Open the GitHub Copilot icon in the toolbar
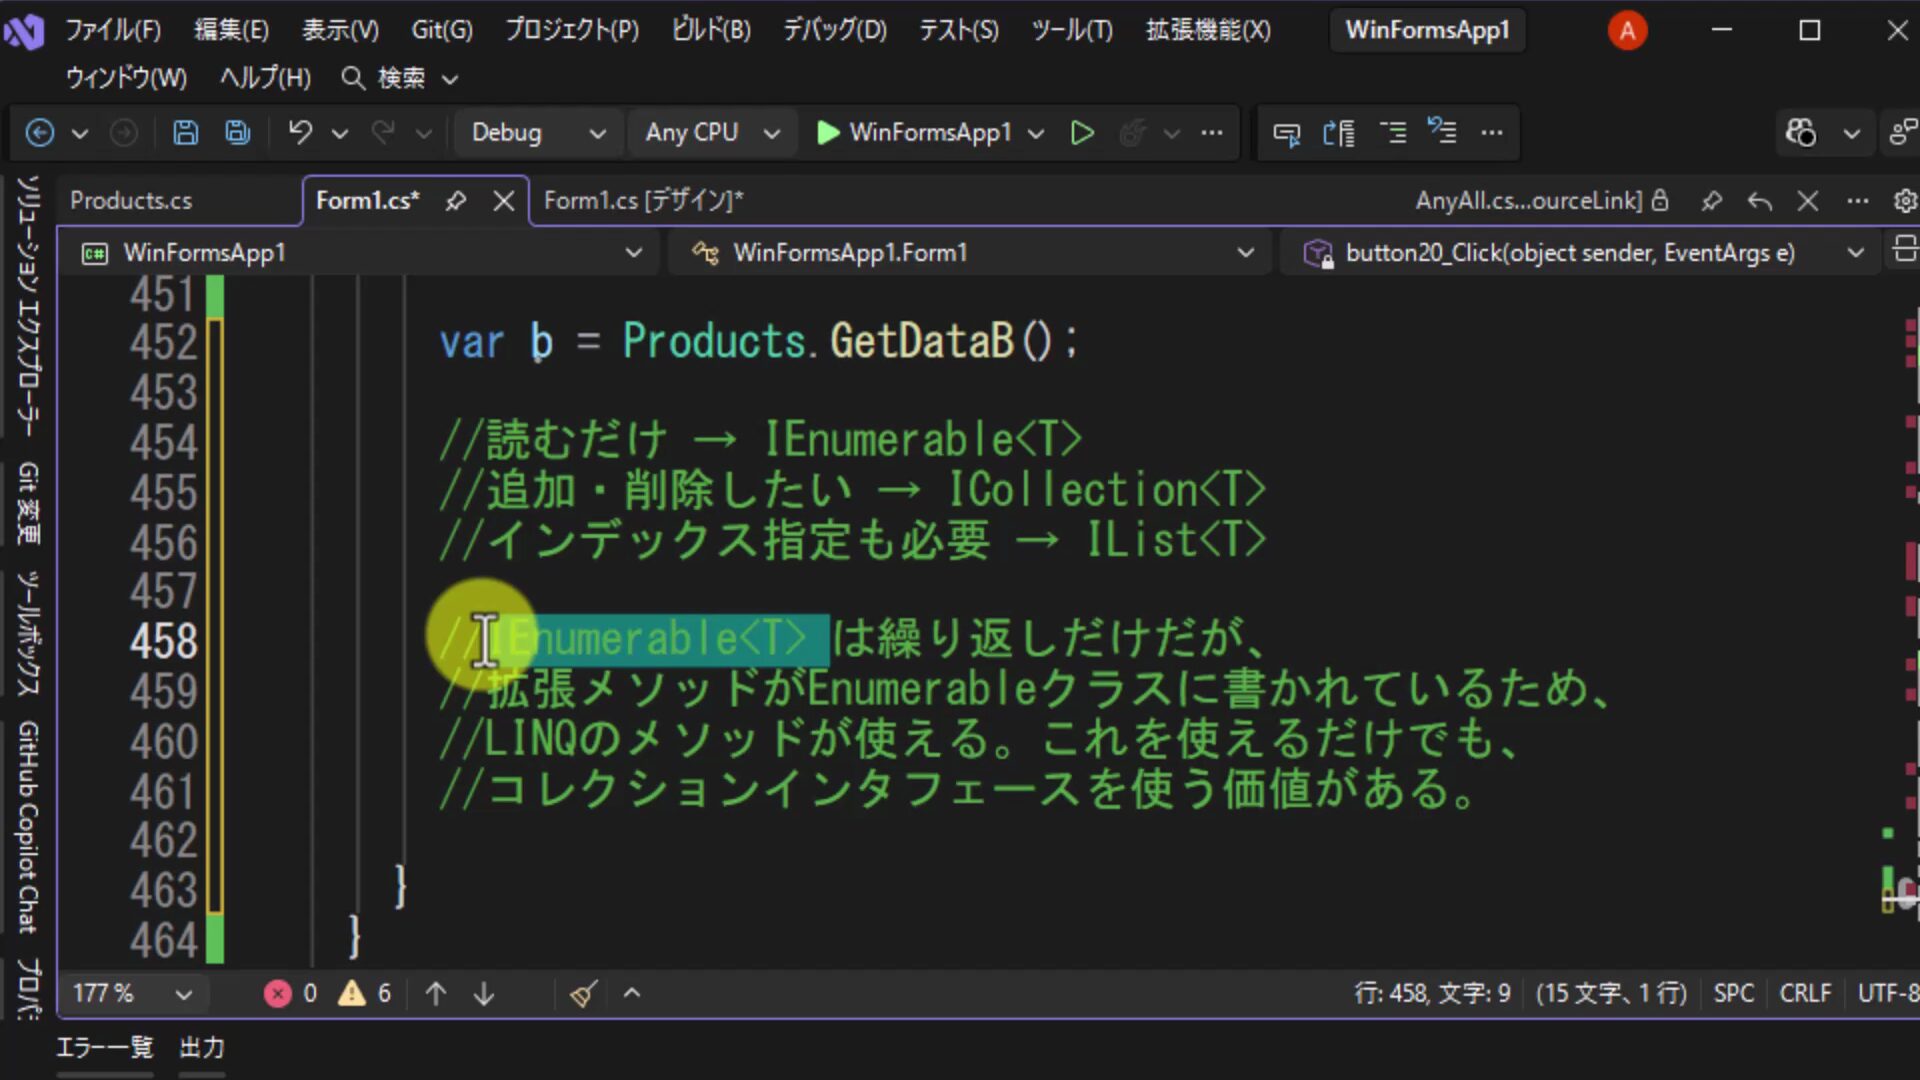Image resolution: width=1920 pixels, height=1080 pixels. pos(1801,133)
